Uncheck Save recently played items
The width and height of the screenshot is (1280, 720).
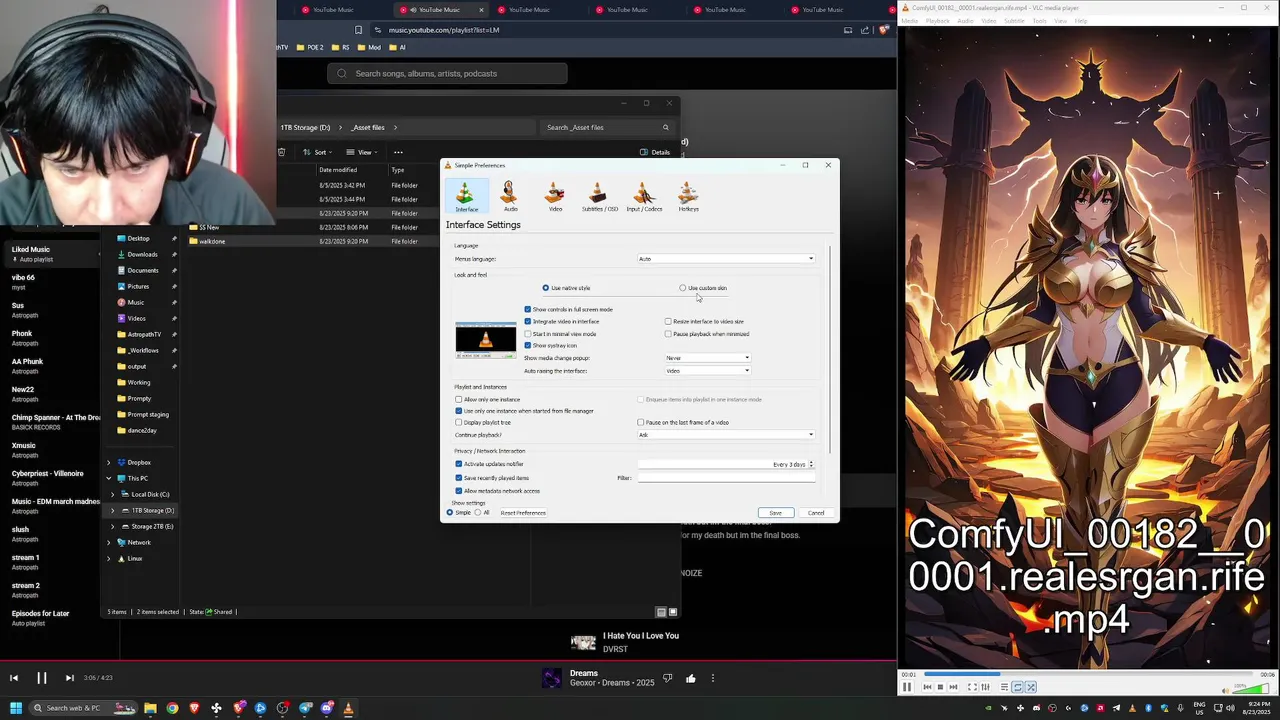[x=459, y=478]
